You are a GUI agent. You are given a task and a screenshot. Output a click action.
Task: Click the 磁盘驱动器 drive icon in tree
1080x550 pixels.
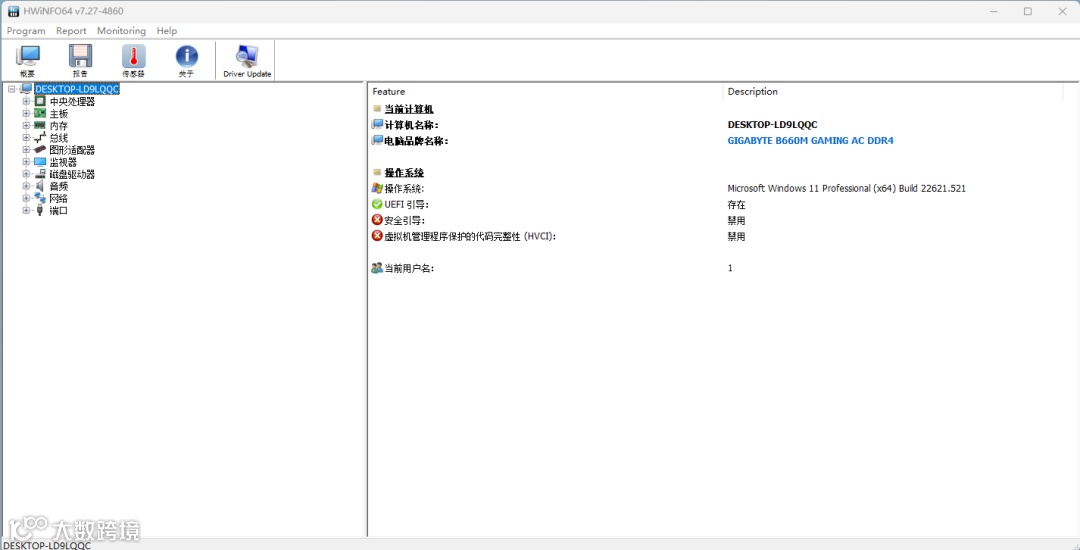point(40,174)
